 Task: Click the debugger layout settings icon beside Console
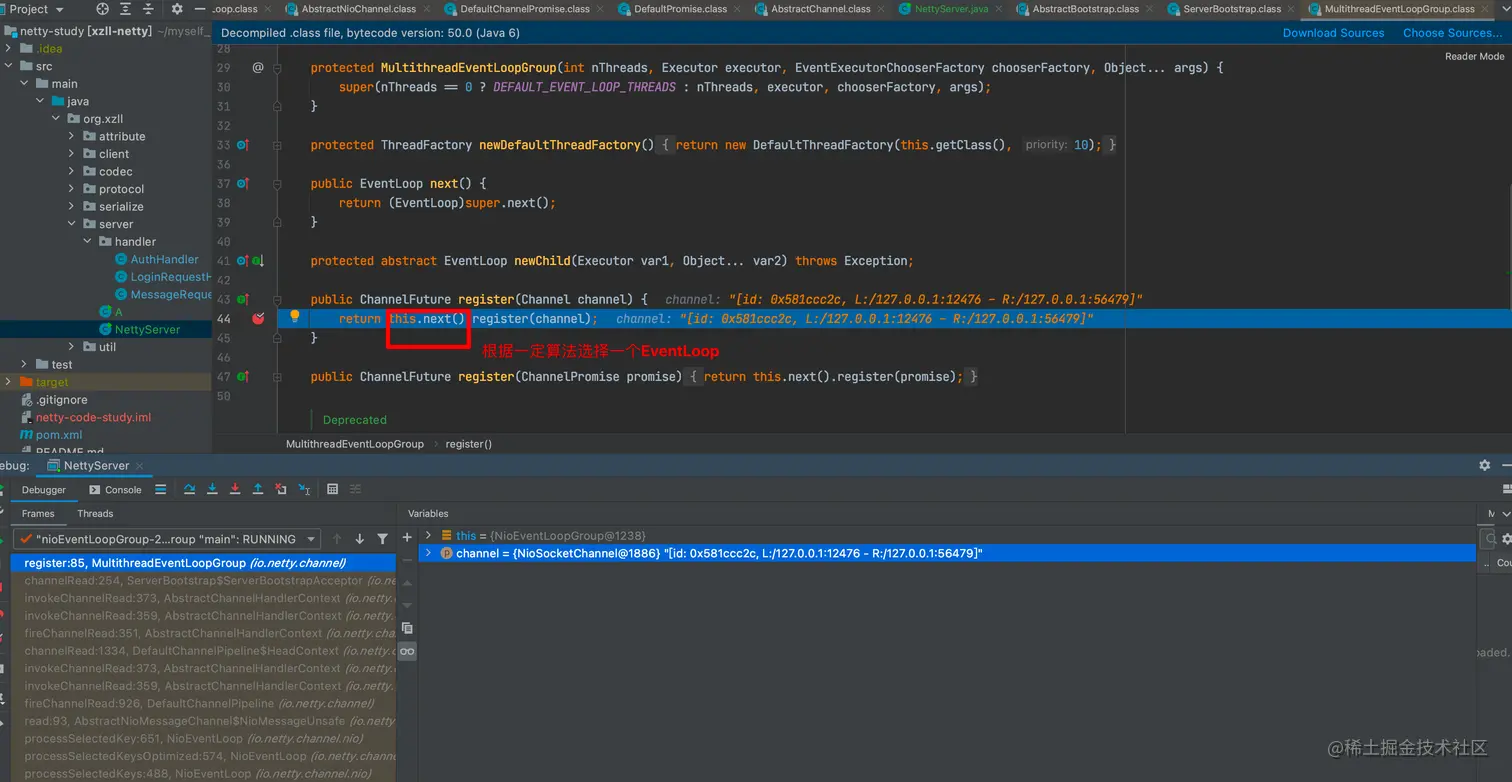tap(160, 489)
